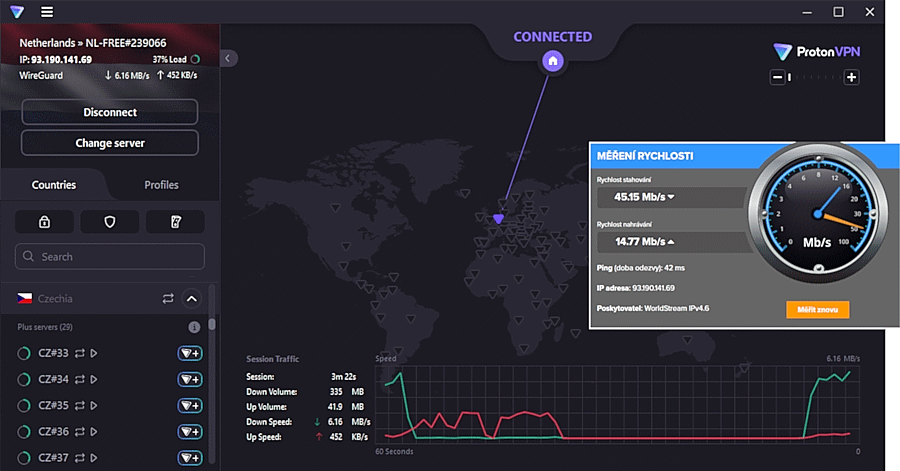Click the map zoom slider track
The image size is (900, 471).
click(814, 77)
